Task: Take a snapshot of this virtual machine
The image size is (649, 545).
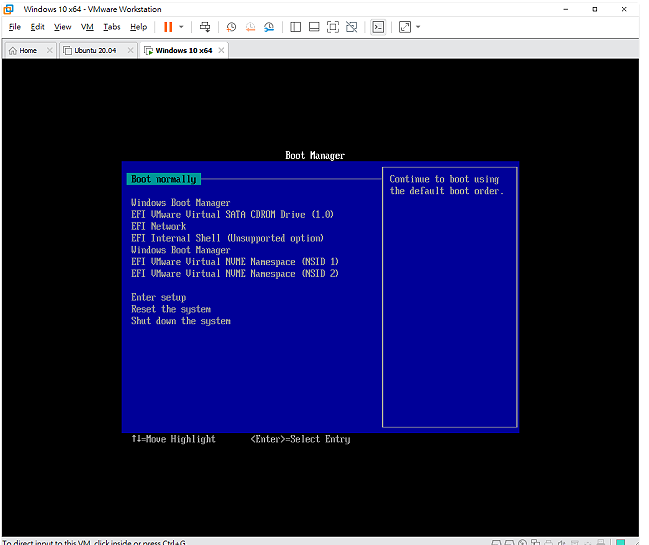Action: tap(231, 27)
